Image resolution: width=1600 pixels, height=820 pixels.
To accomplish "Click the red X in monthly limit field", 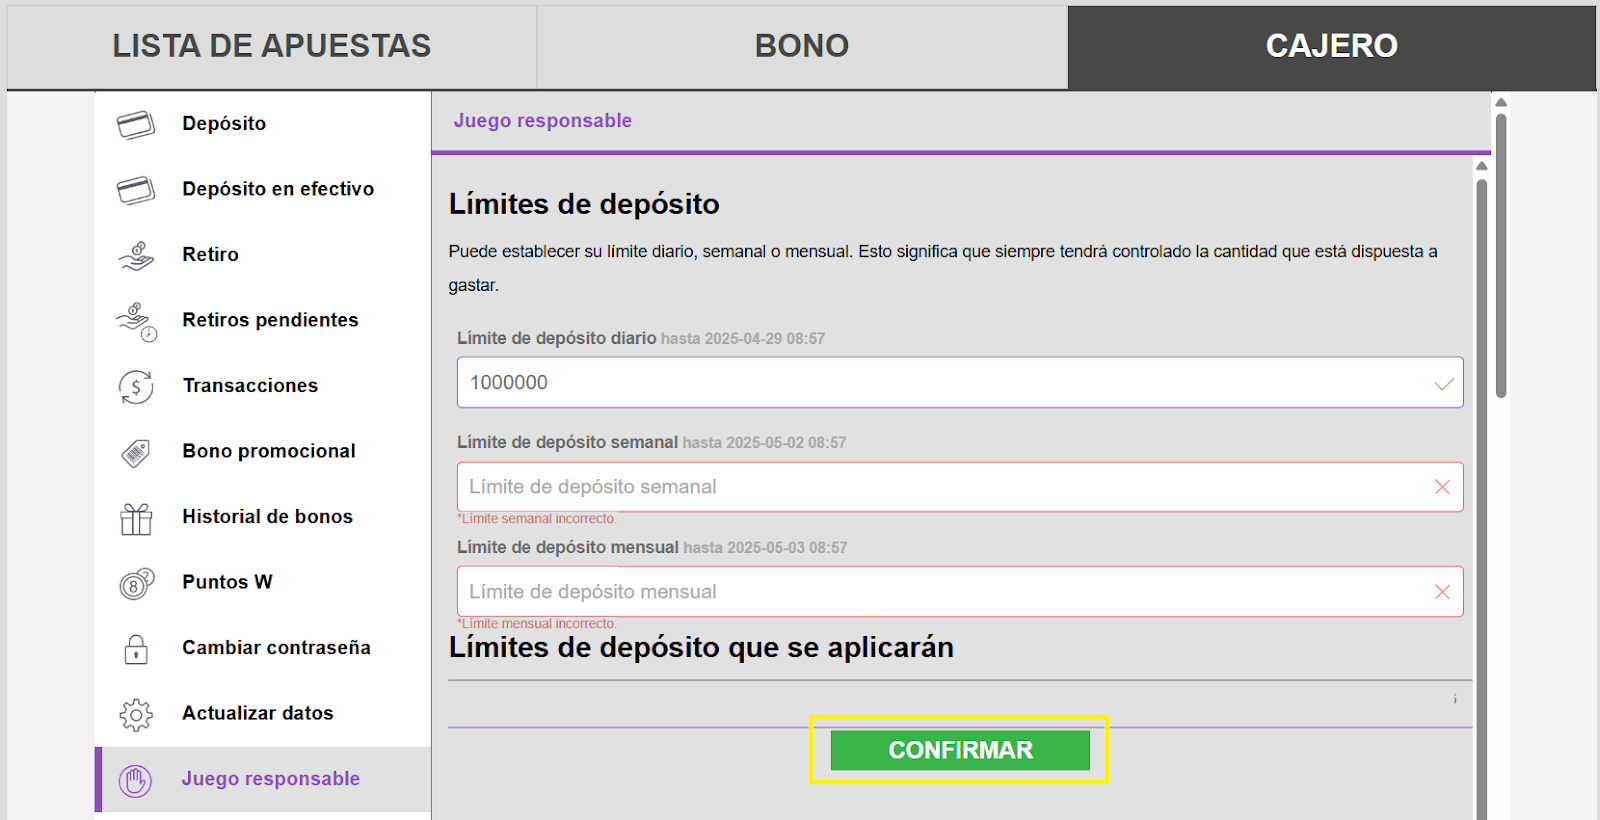I will pyautogui.click(x=1442, y=592).
